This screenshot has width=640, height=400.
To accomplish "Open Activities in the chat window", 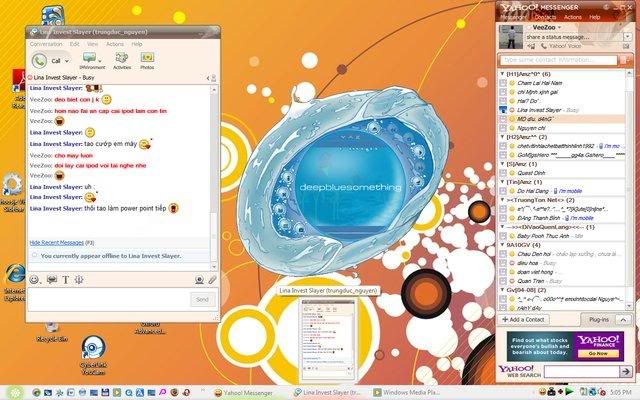I will 122,60.
